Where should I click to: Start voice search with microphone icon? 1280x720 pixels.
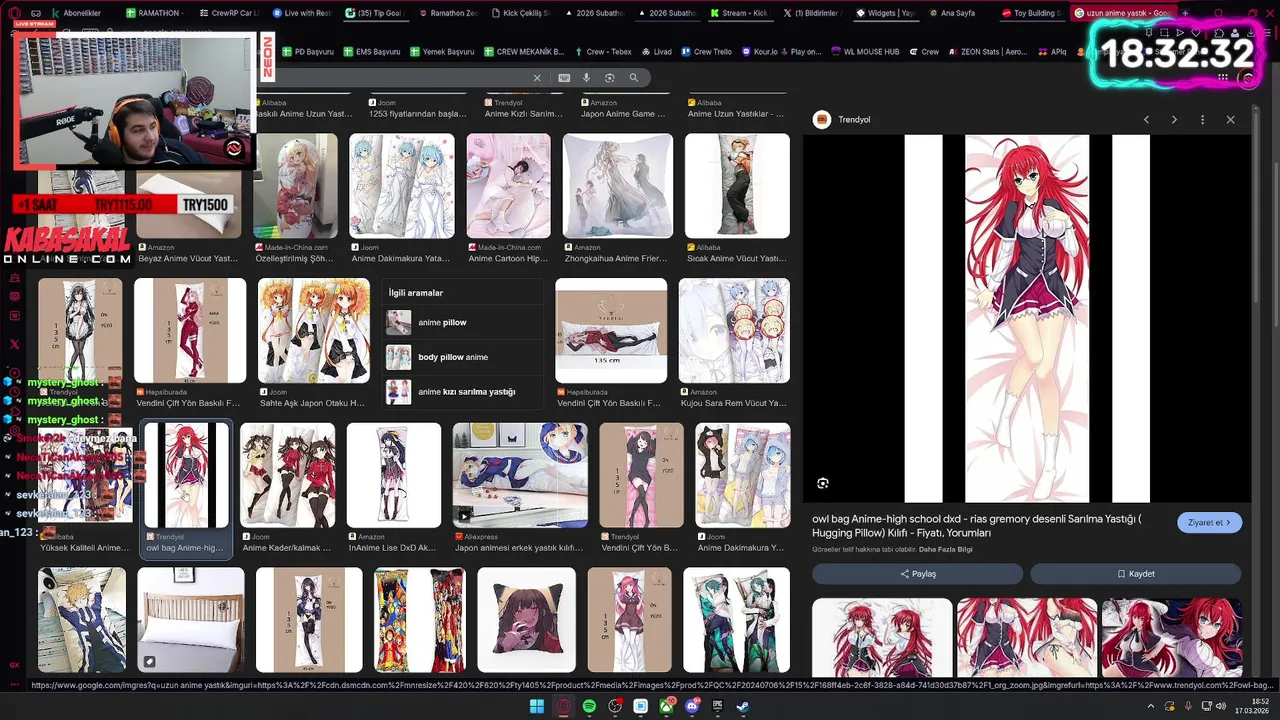click(x=586, y=78)
